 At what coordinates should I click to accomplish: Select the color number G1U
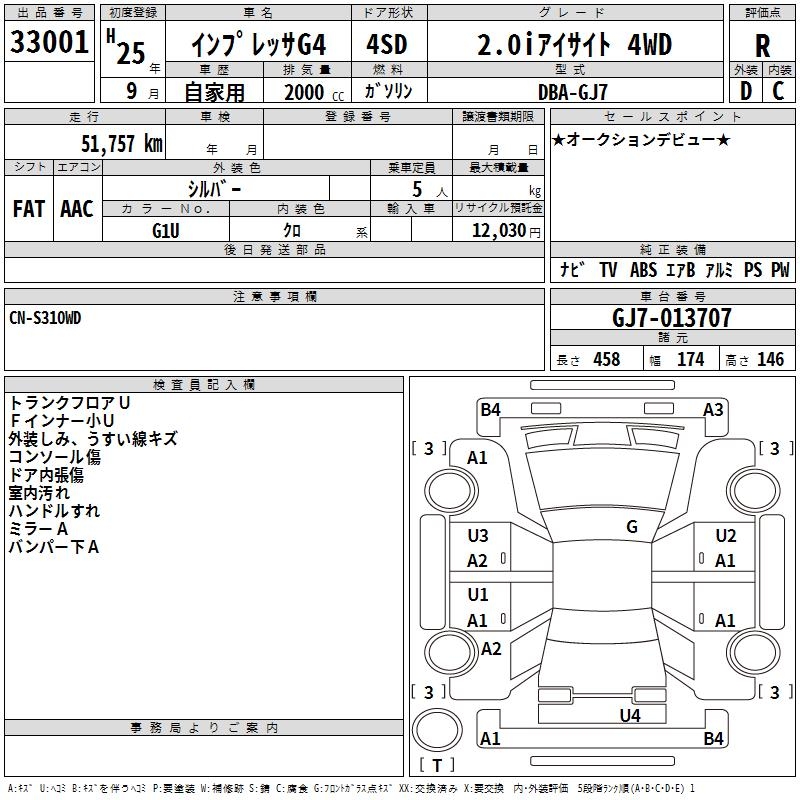coord(166,231)
